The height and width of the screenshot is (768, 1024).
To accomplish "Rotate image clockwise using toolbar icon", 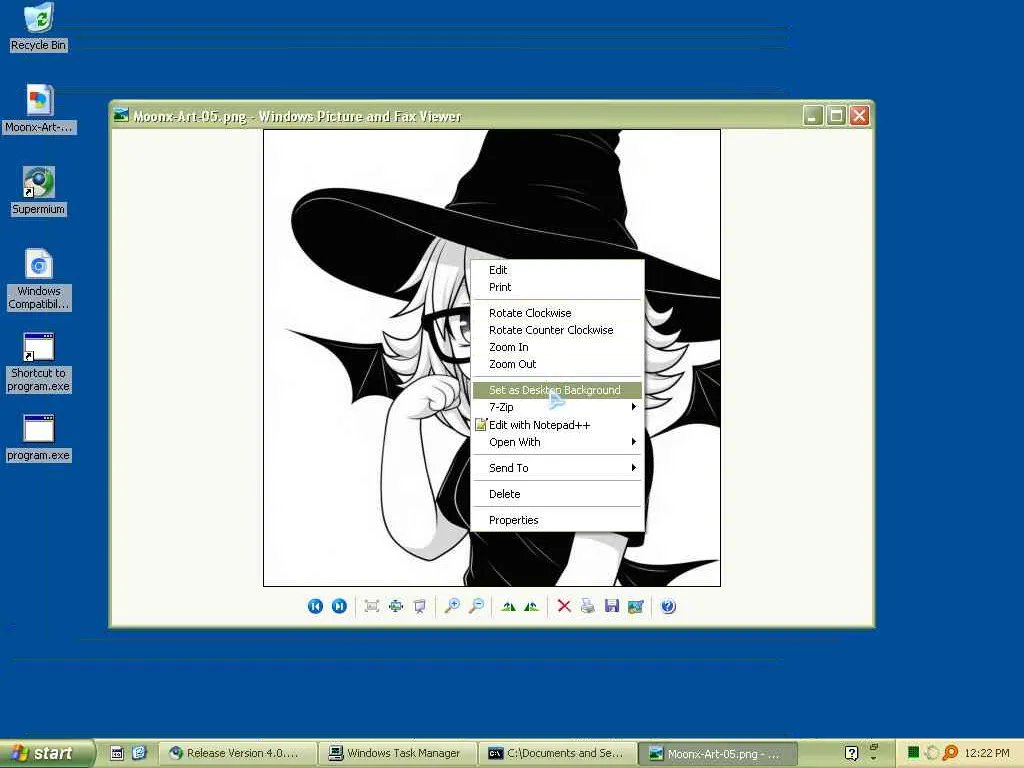I will click(x=508, y=607).
